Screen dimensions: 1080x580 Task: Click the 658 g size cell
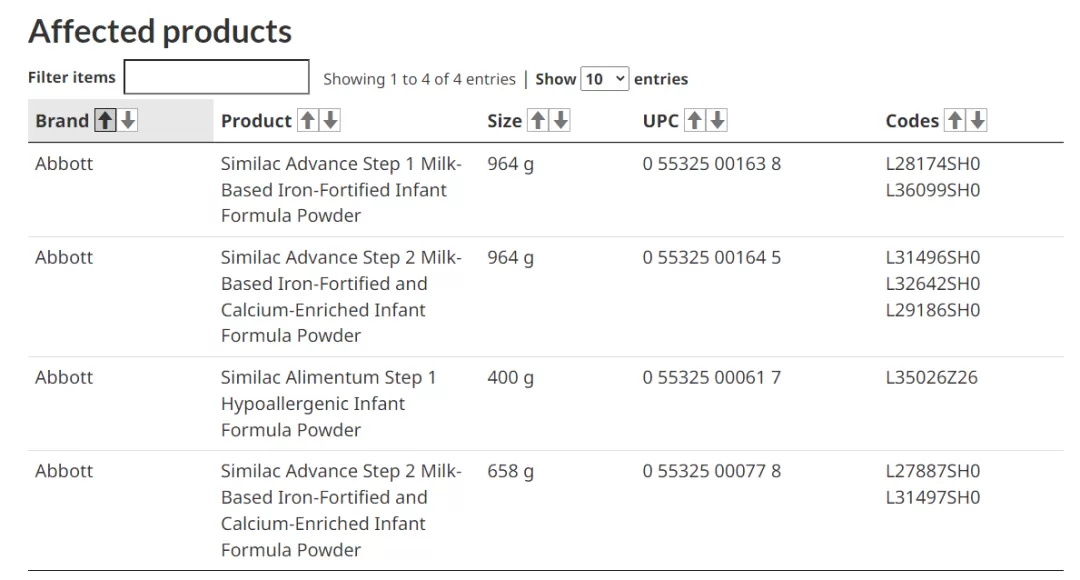pyautogui.click(x=510, y=471)
